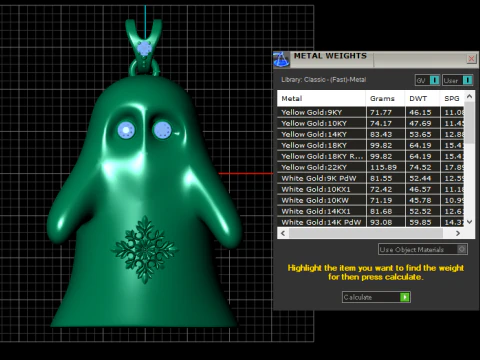The height and width of the screenshot is (360, 480).
Task: Click the Library: Classic - (Fast)-Metal label
Action: 323,80
